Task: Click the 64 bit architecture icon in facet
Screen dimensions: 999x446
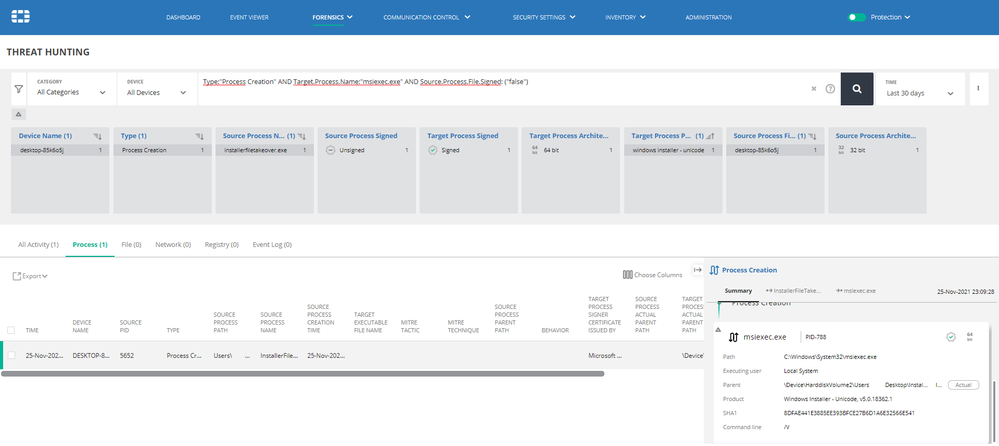Action: click(x=535, y=150)
